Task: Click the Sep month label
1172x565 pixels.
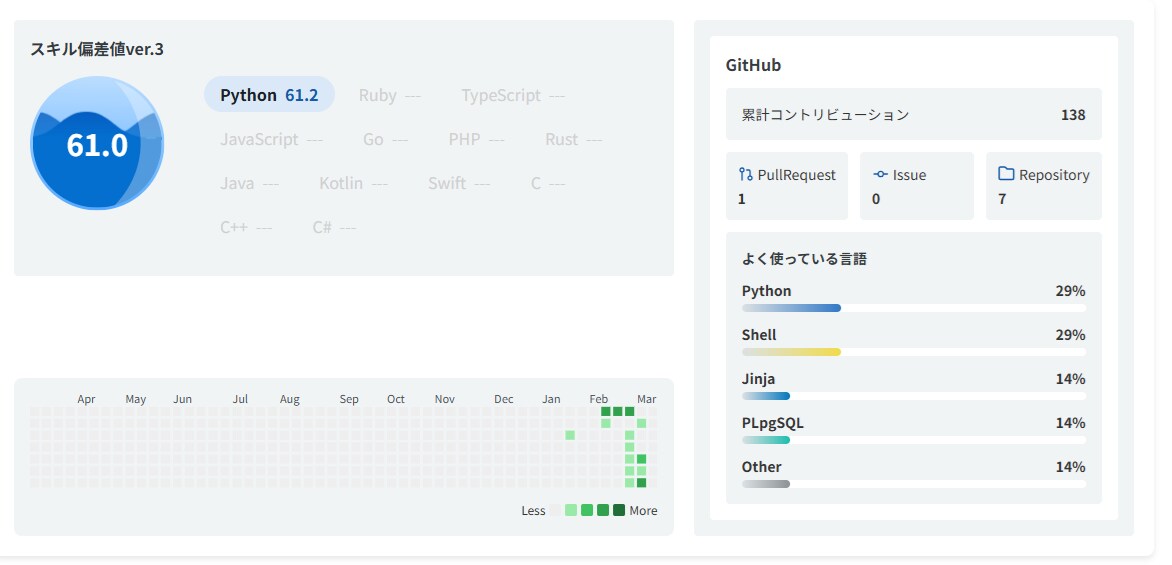Action: coord(349,399)
